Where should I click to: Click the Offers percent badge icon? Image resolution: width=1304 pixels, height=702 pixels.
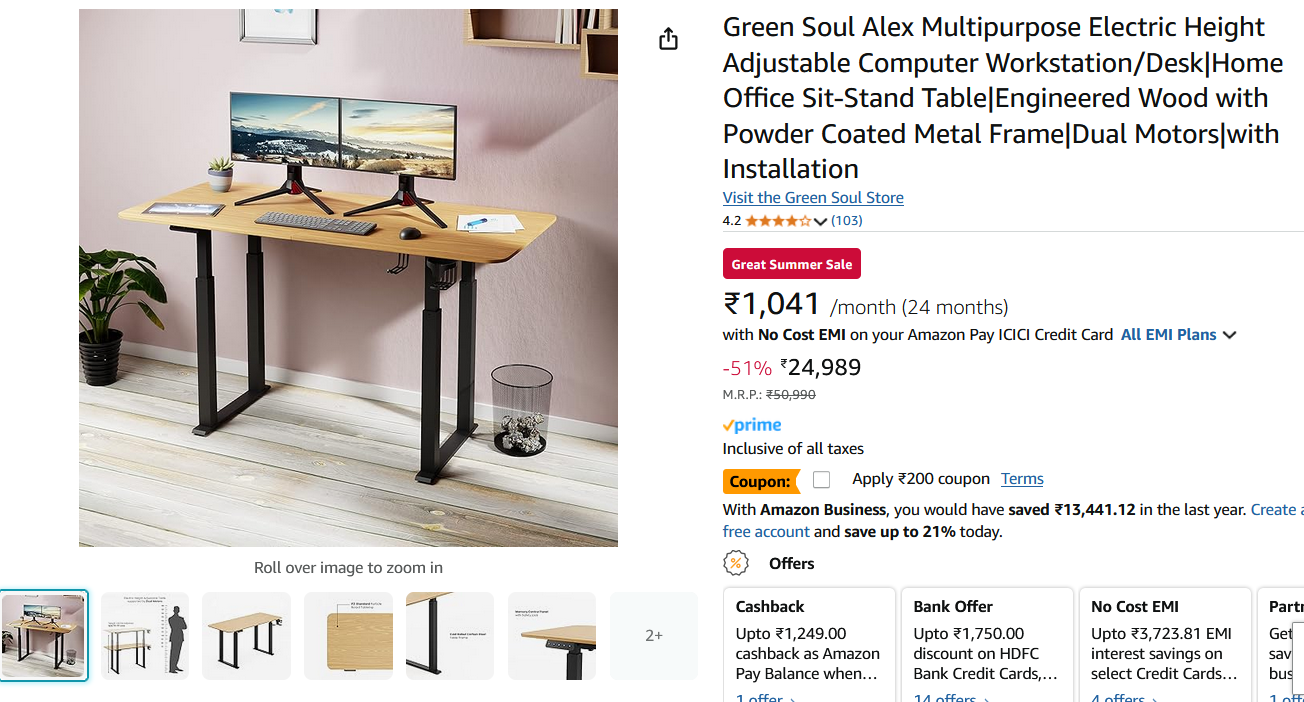tap(736, 563)
